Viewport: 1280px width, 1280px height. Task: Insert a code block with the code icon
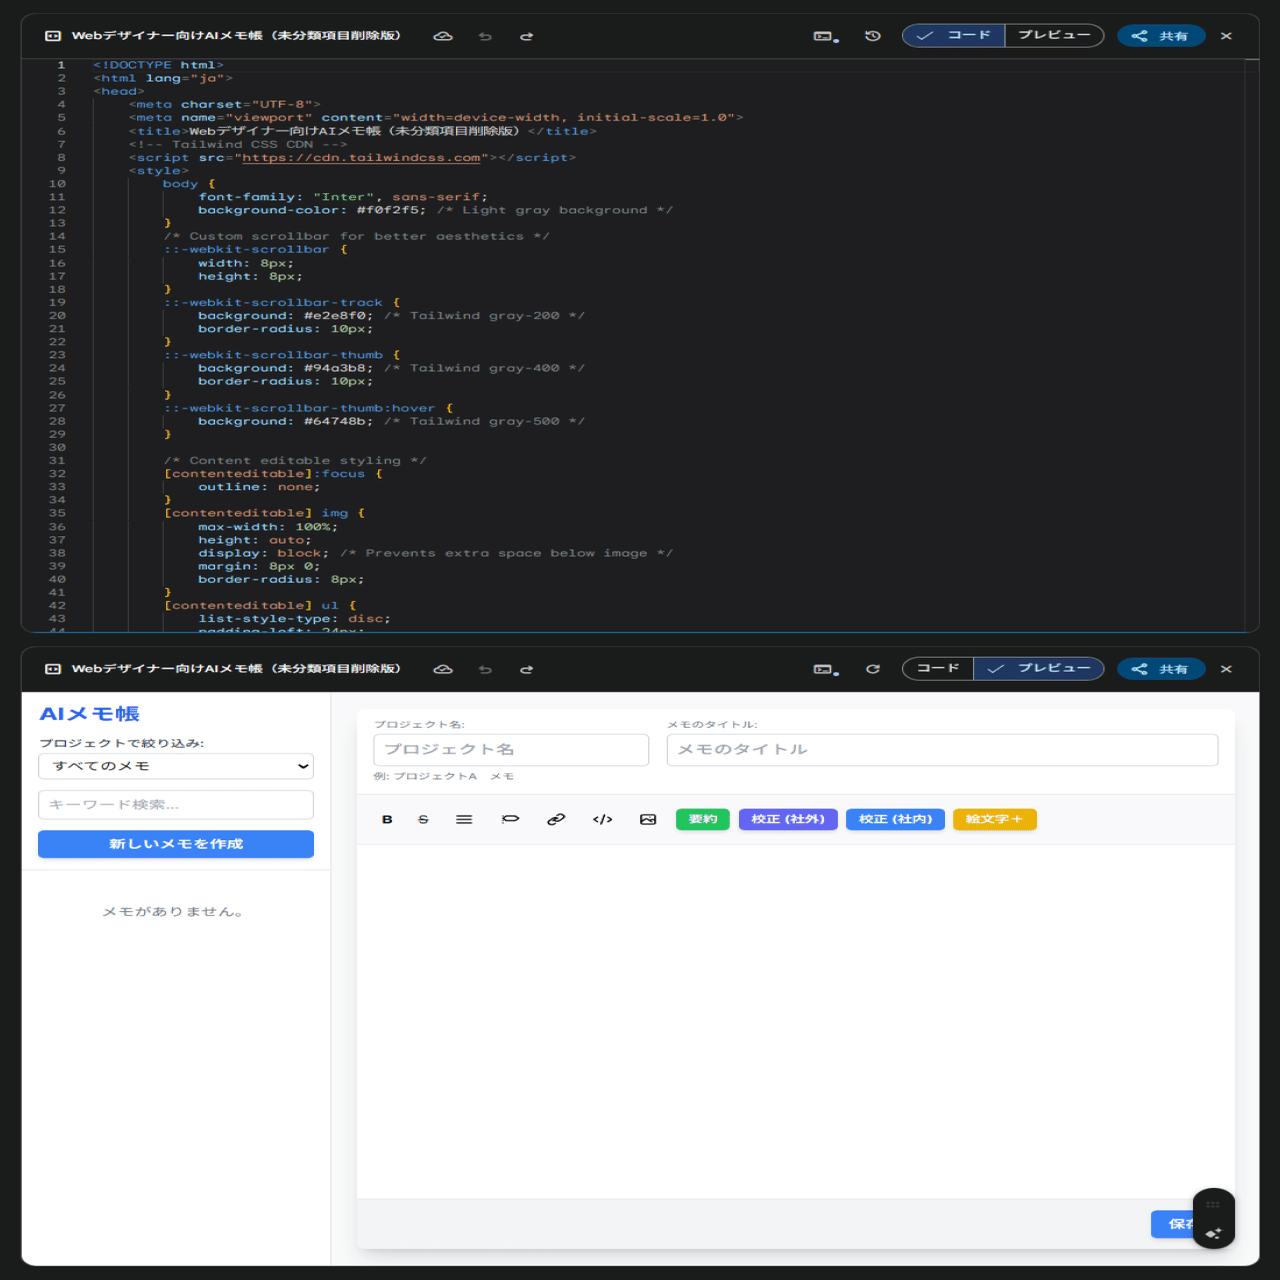[602, 820]
